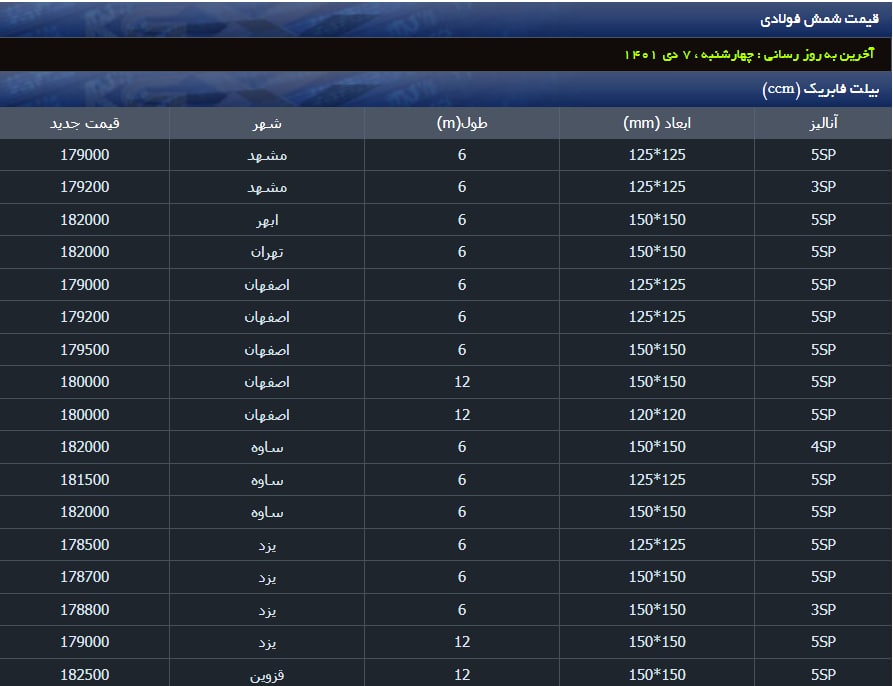
Task: Select the price 178500
Action: [85, 544]
